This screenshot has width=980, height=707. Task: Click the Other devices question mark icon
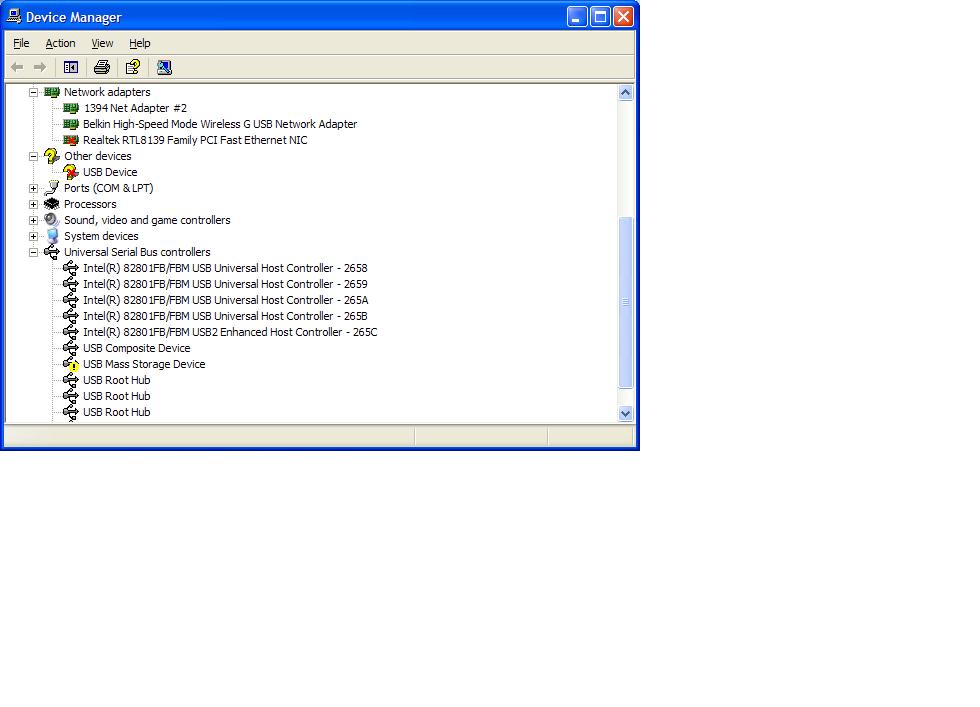52,156
